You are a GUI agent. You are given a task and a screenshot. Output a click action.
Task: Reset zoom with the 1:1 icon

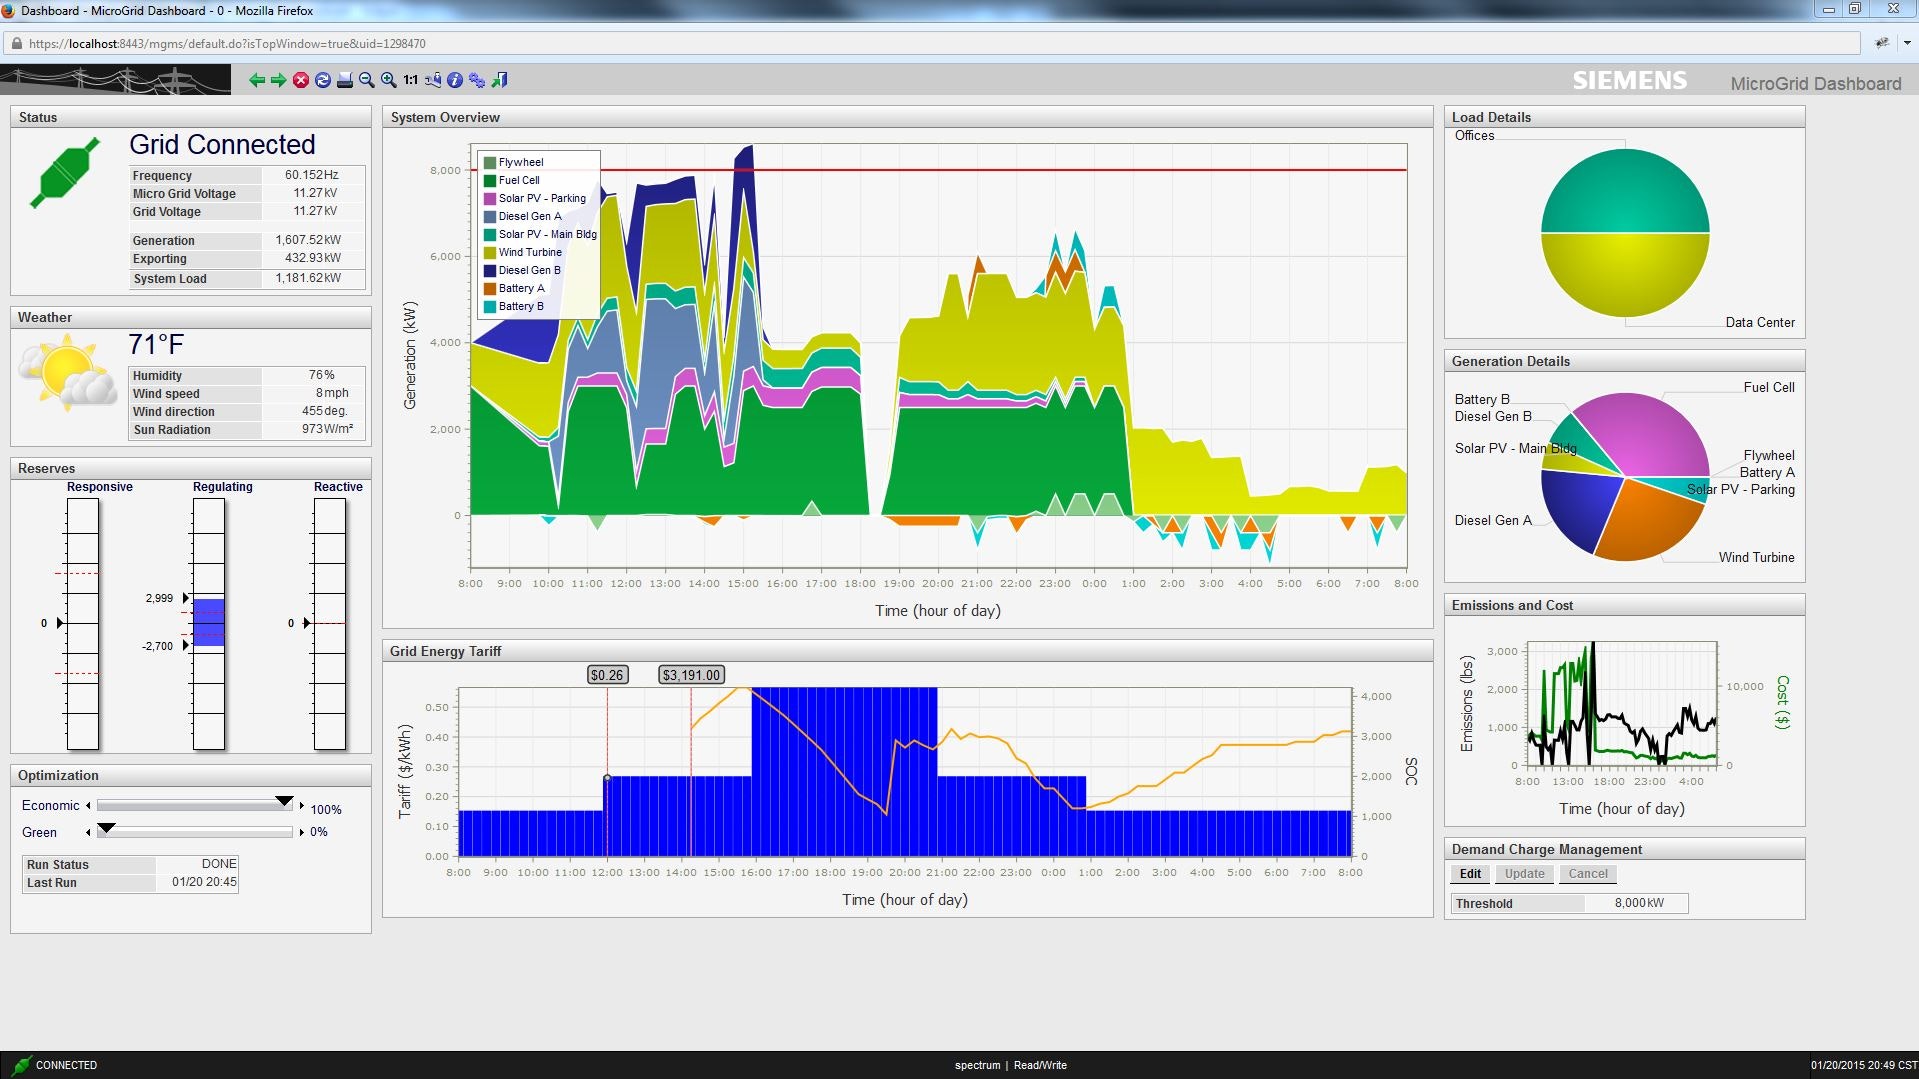(x=411, y=80)
